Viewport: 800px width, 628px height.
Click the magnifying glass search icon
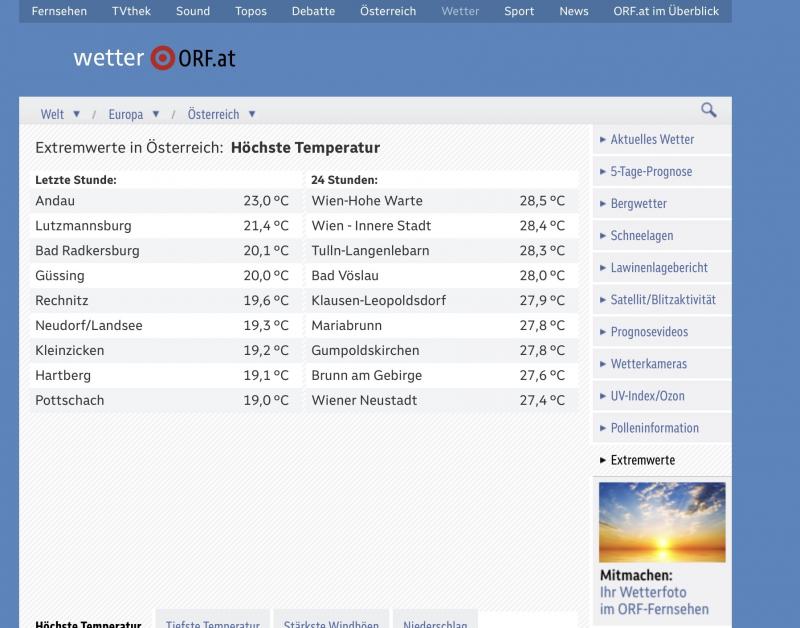pyautogui.click(x=708, y=111)
